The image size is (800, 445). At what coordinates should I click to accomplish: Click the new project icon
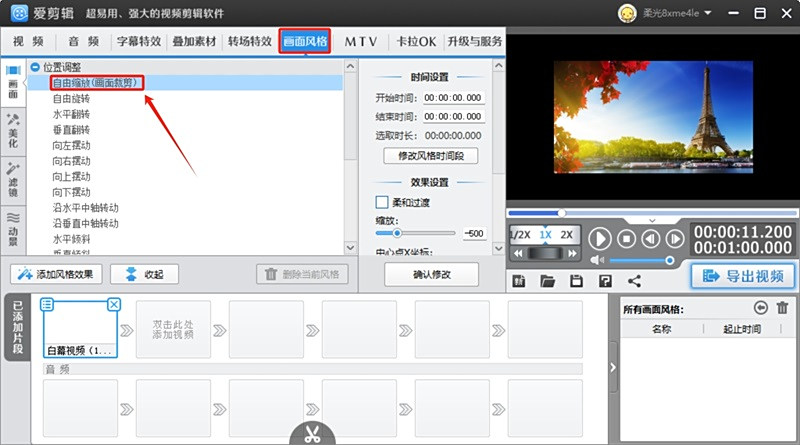519,281
